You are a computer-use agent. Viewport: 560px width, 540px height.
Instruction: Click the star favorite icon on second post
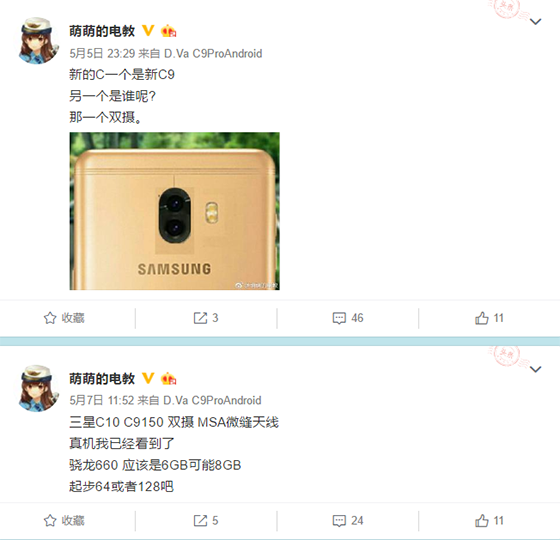coord(50,520)
